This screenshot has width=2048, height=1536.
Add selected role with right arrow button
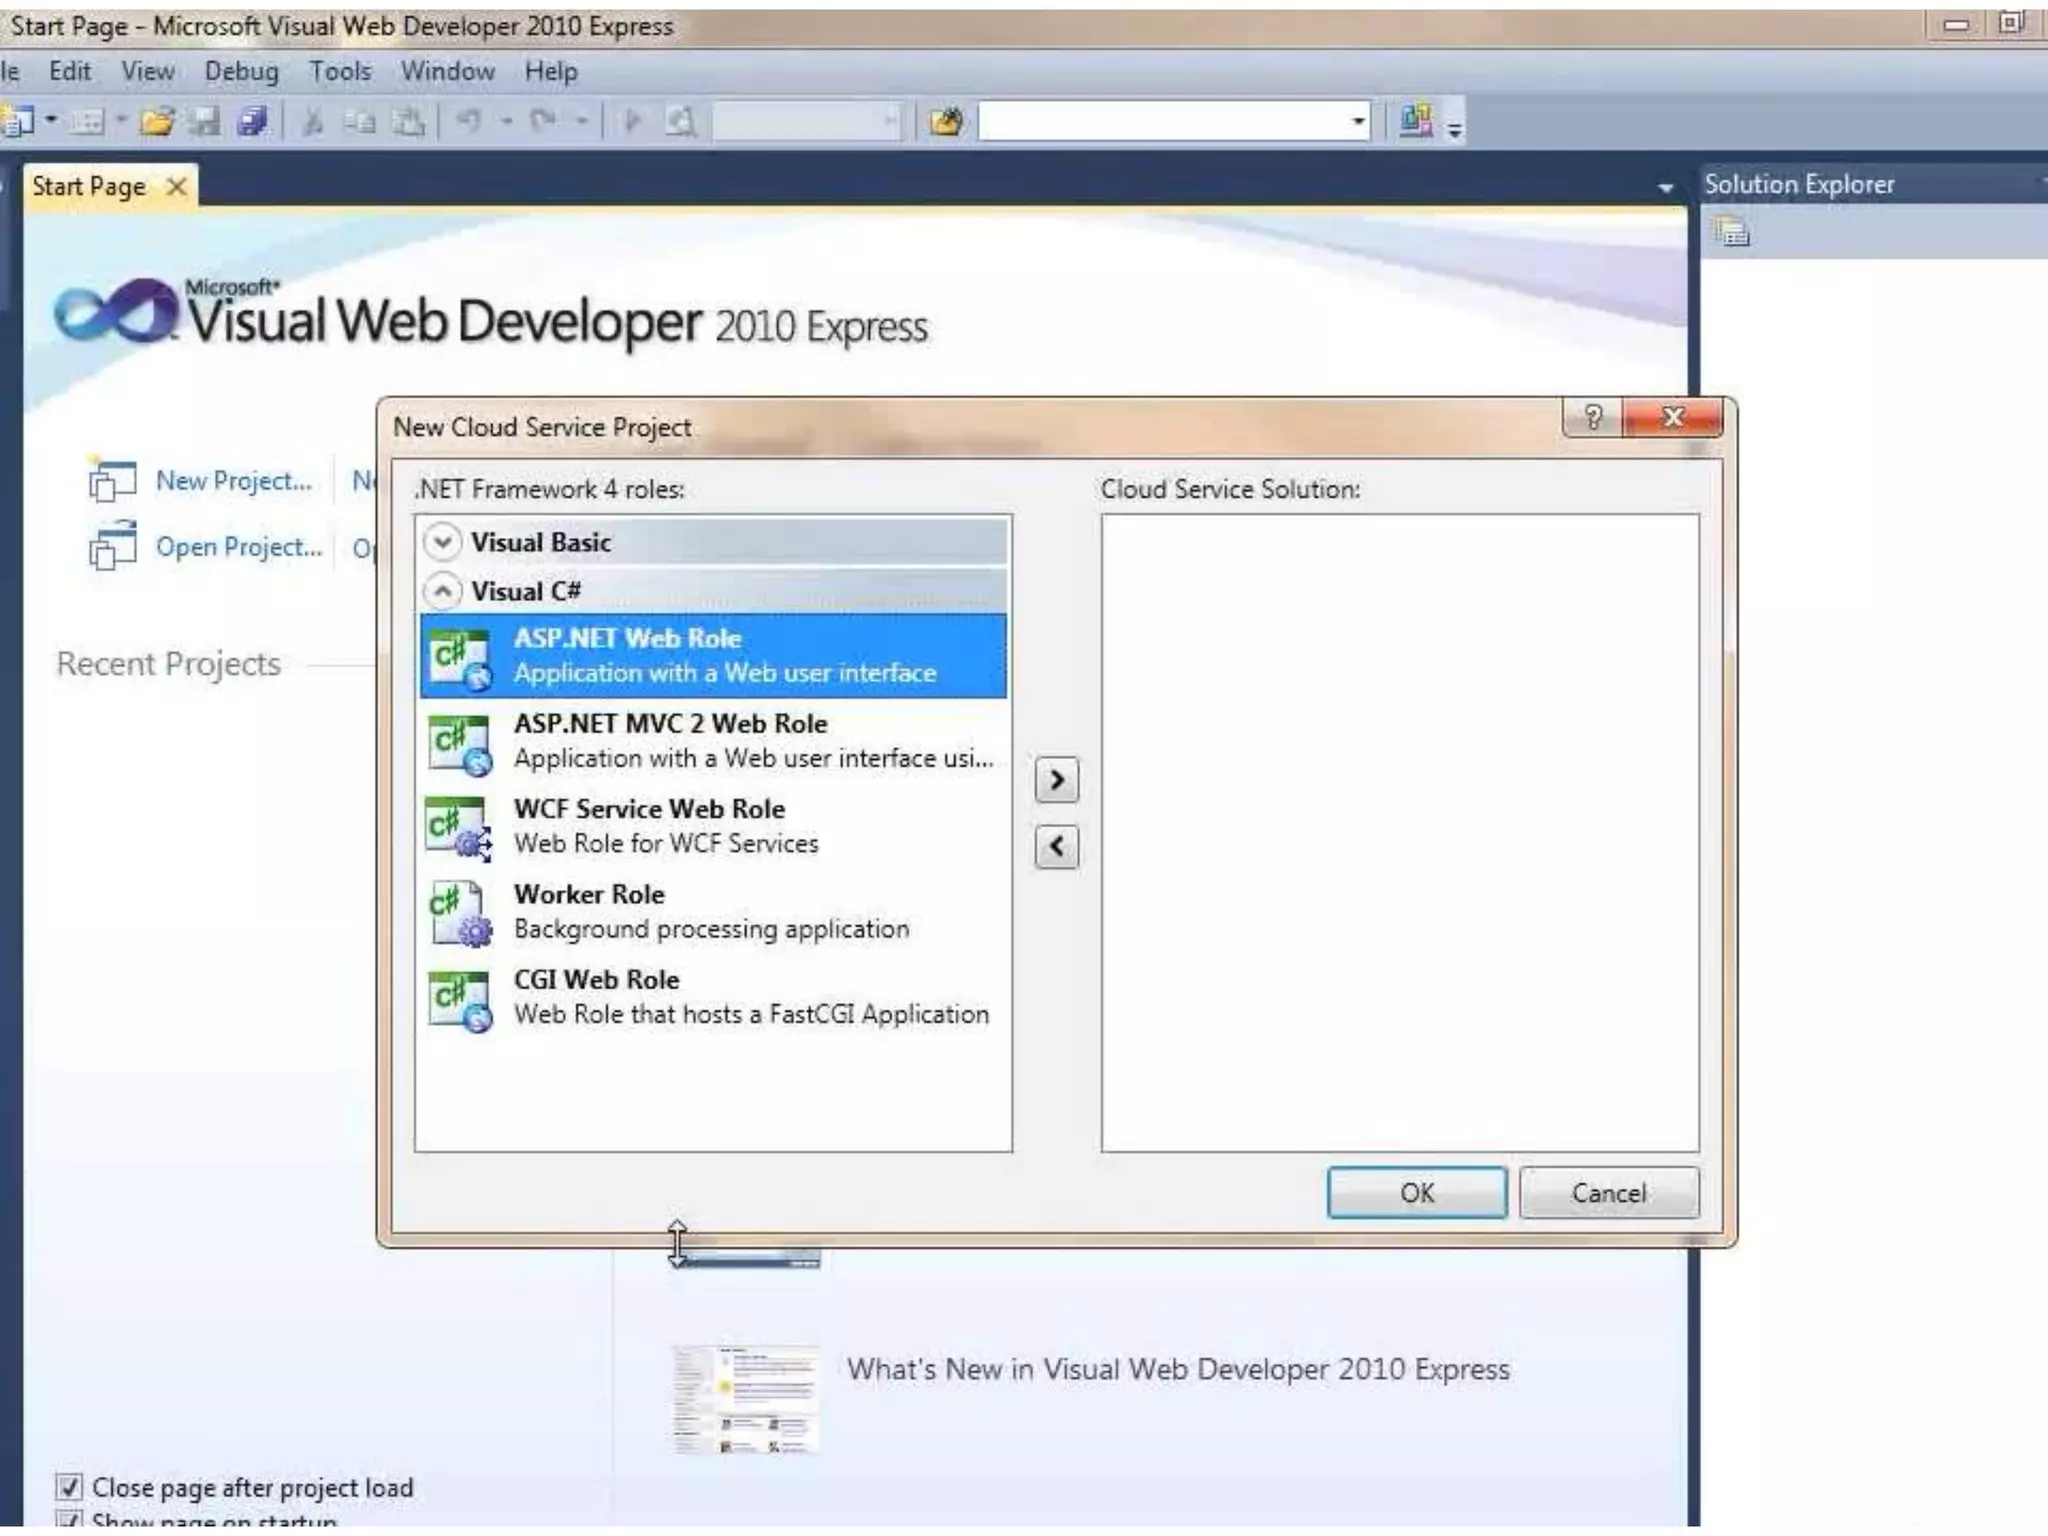(x=1056, y=780)
